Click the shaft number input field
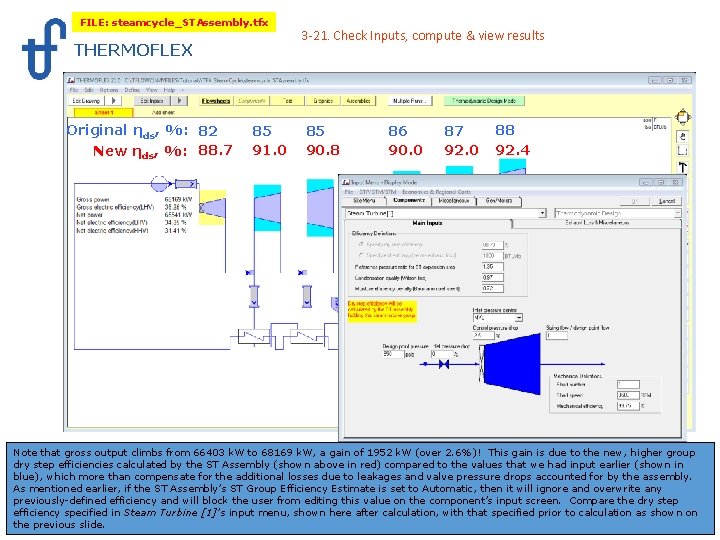The image size is (720, 540). click(x=628, y=385)
